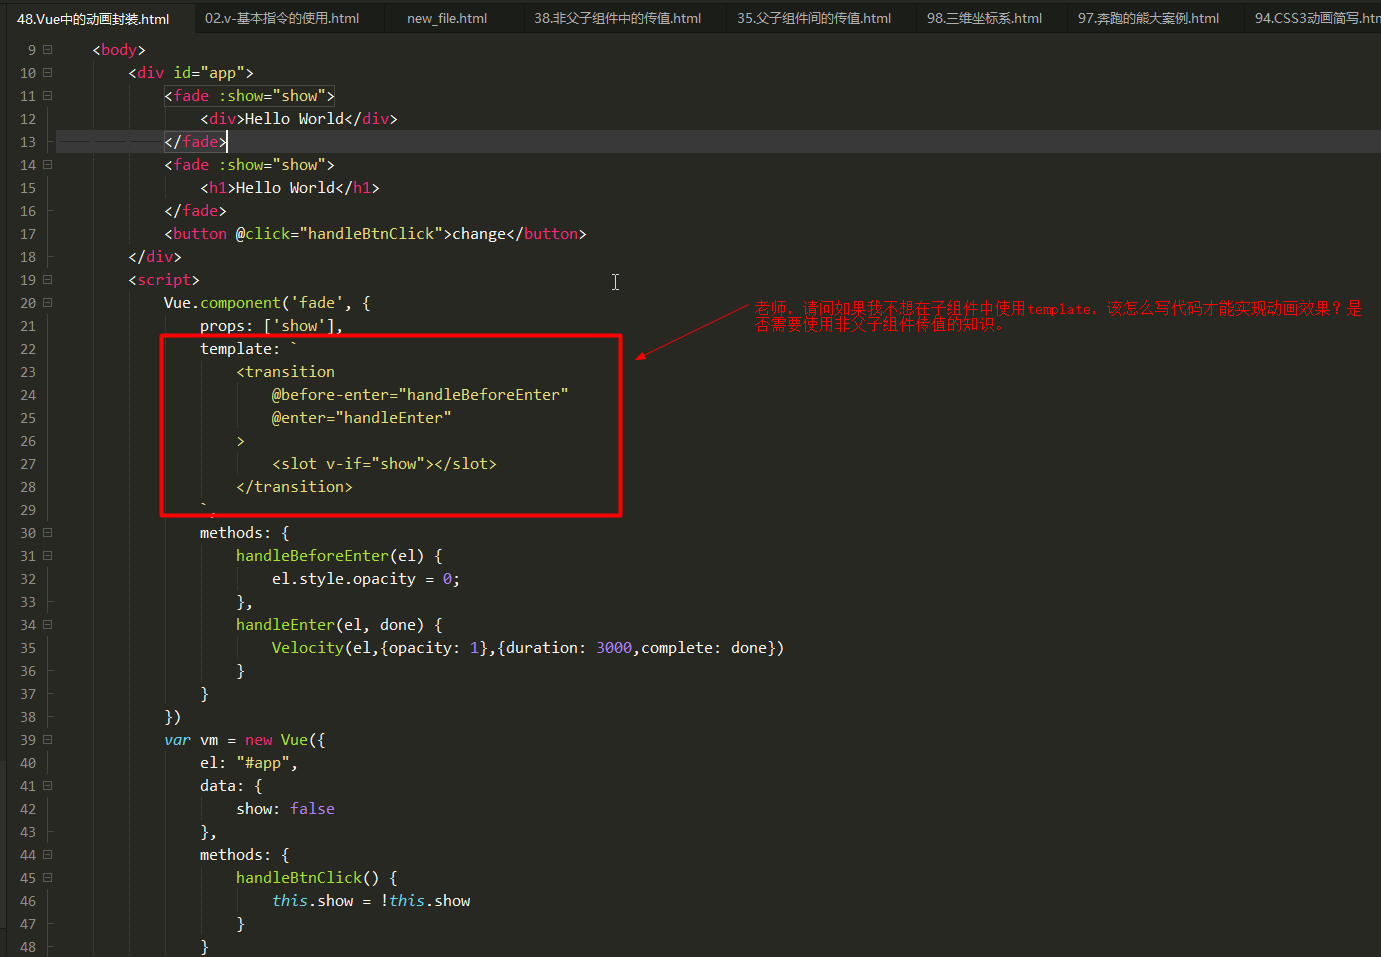Click '</transition>' closing tag on line 28
The image size is (1381, 957).
(x=294, y=487)
